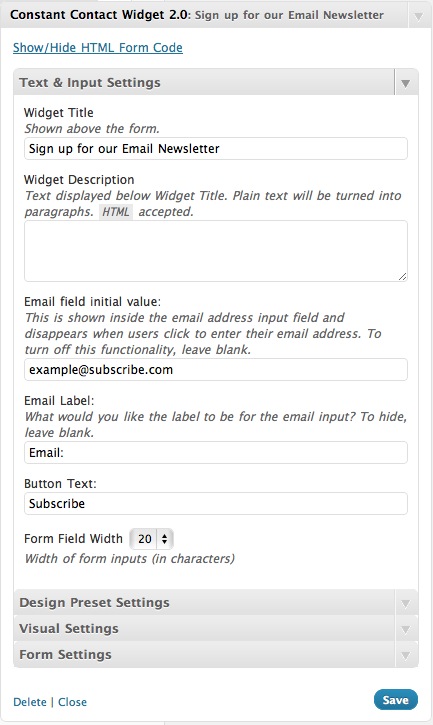Image resolution: width=433 pixels, height=725 pixels.
Task: Click the Widget Description resize handle
Action: 402,276
